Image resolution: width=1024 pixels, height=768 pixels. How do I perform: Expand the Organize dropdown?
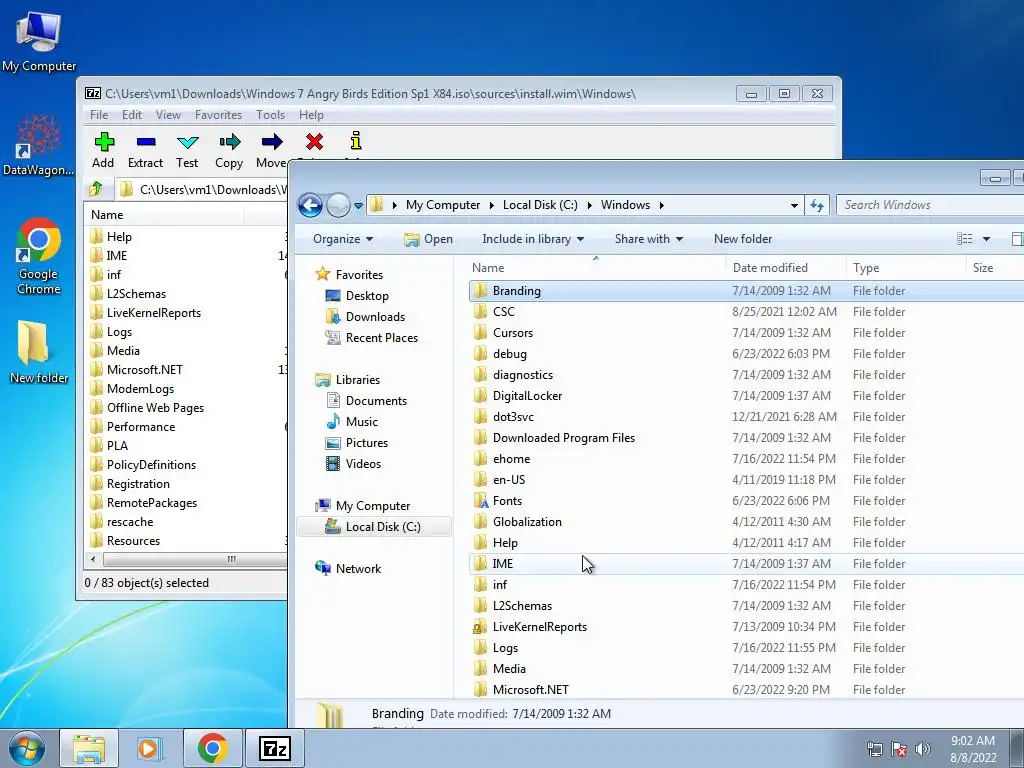click(343, 239)
